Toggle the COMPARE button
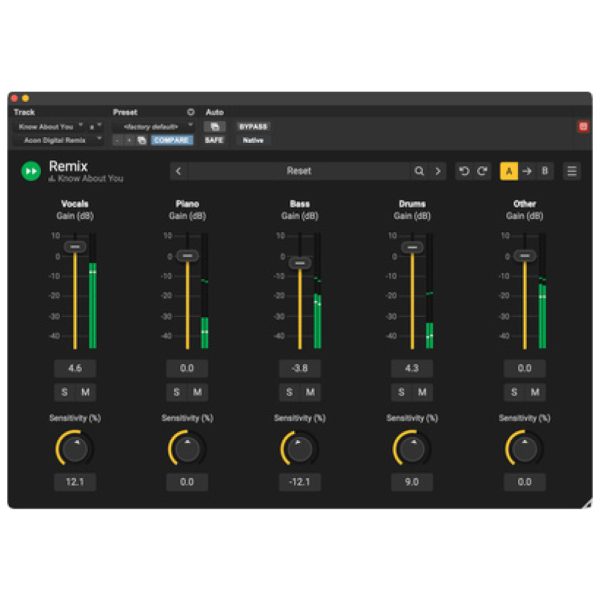 (171, 140)
